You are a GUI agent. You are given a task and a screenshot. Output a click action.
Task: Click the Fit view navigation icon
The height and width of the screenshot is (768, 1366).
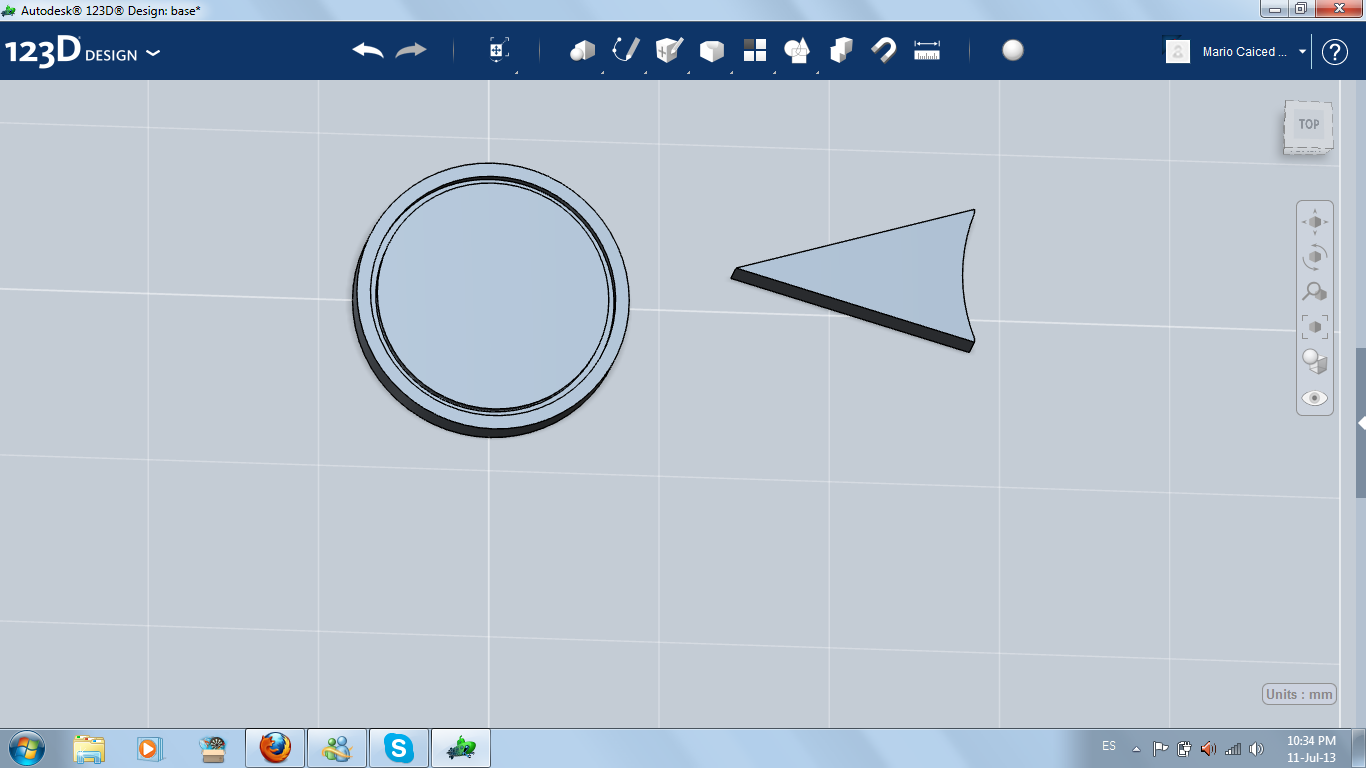point(1315,326)
